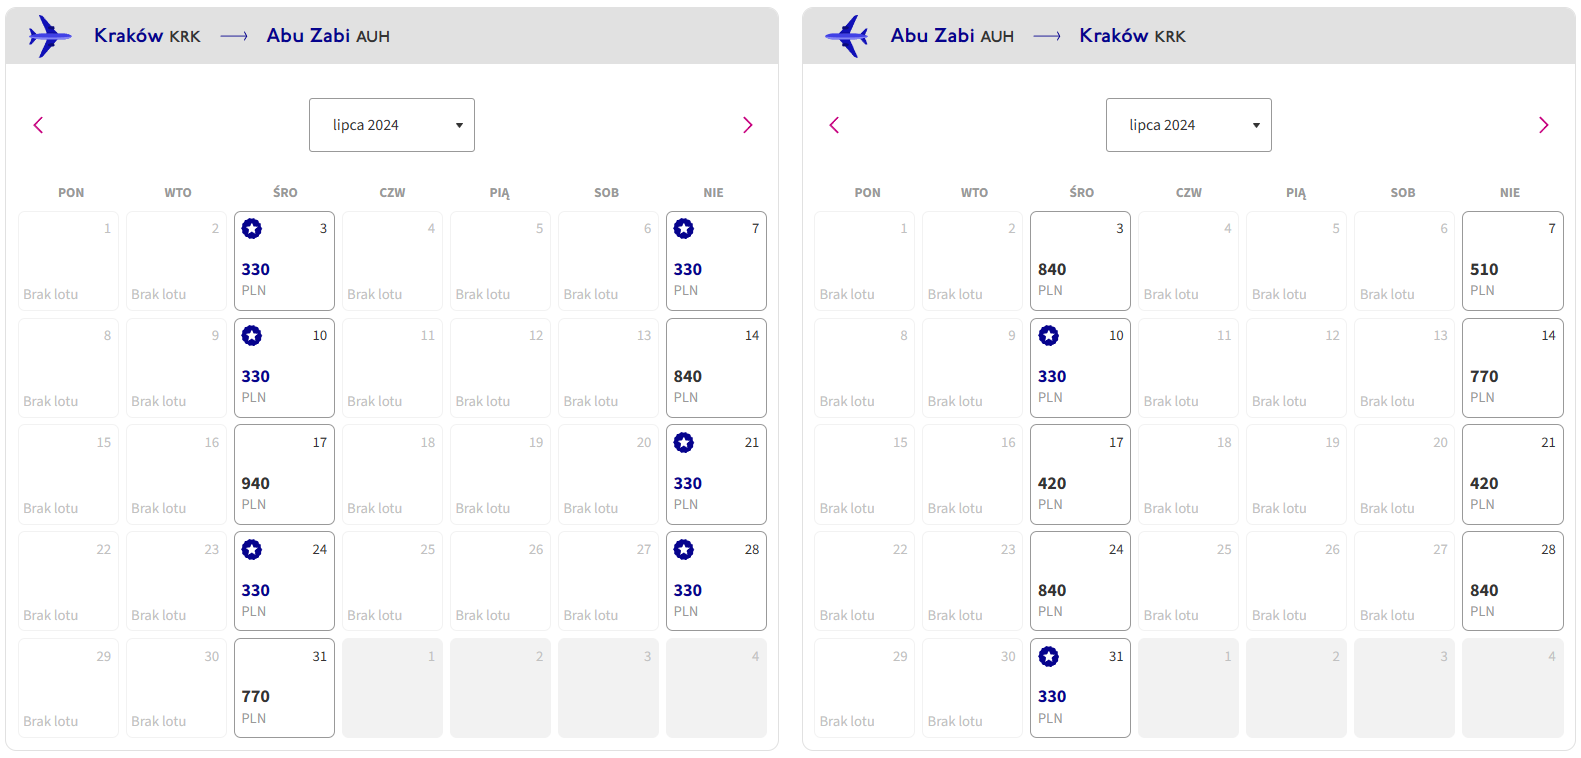Screen dimensions: 1581x758
Task: Go to previous month in Kraków–Abu Zabi calendar
Action: pyautogui.click(x=38, y=125)
